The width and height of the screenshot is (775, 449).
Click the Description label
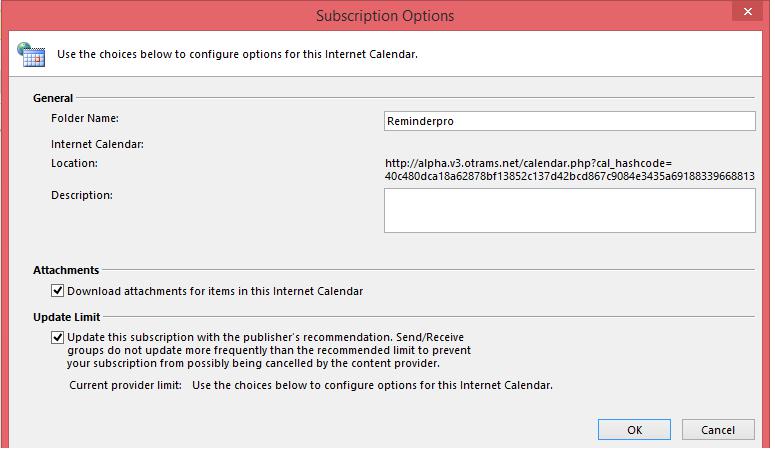(x=82, y=195)
